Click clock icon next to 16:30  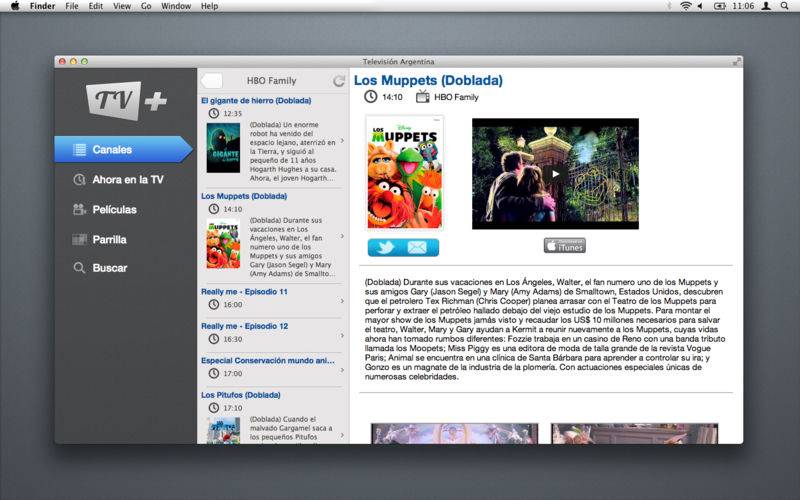tap(214, 339)
